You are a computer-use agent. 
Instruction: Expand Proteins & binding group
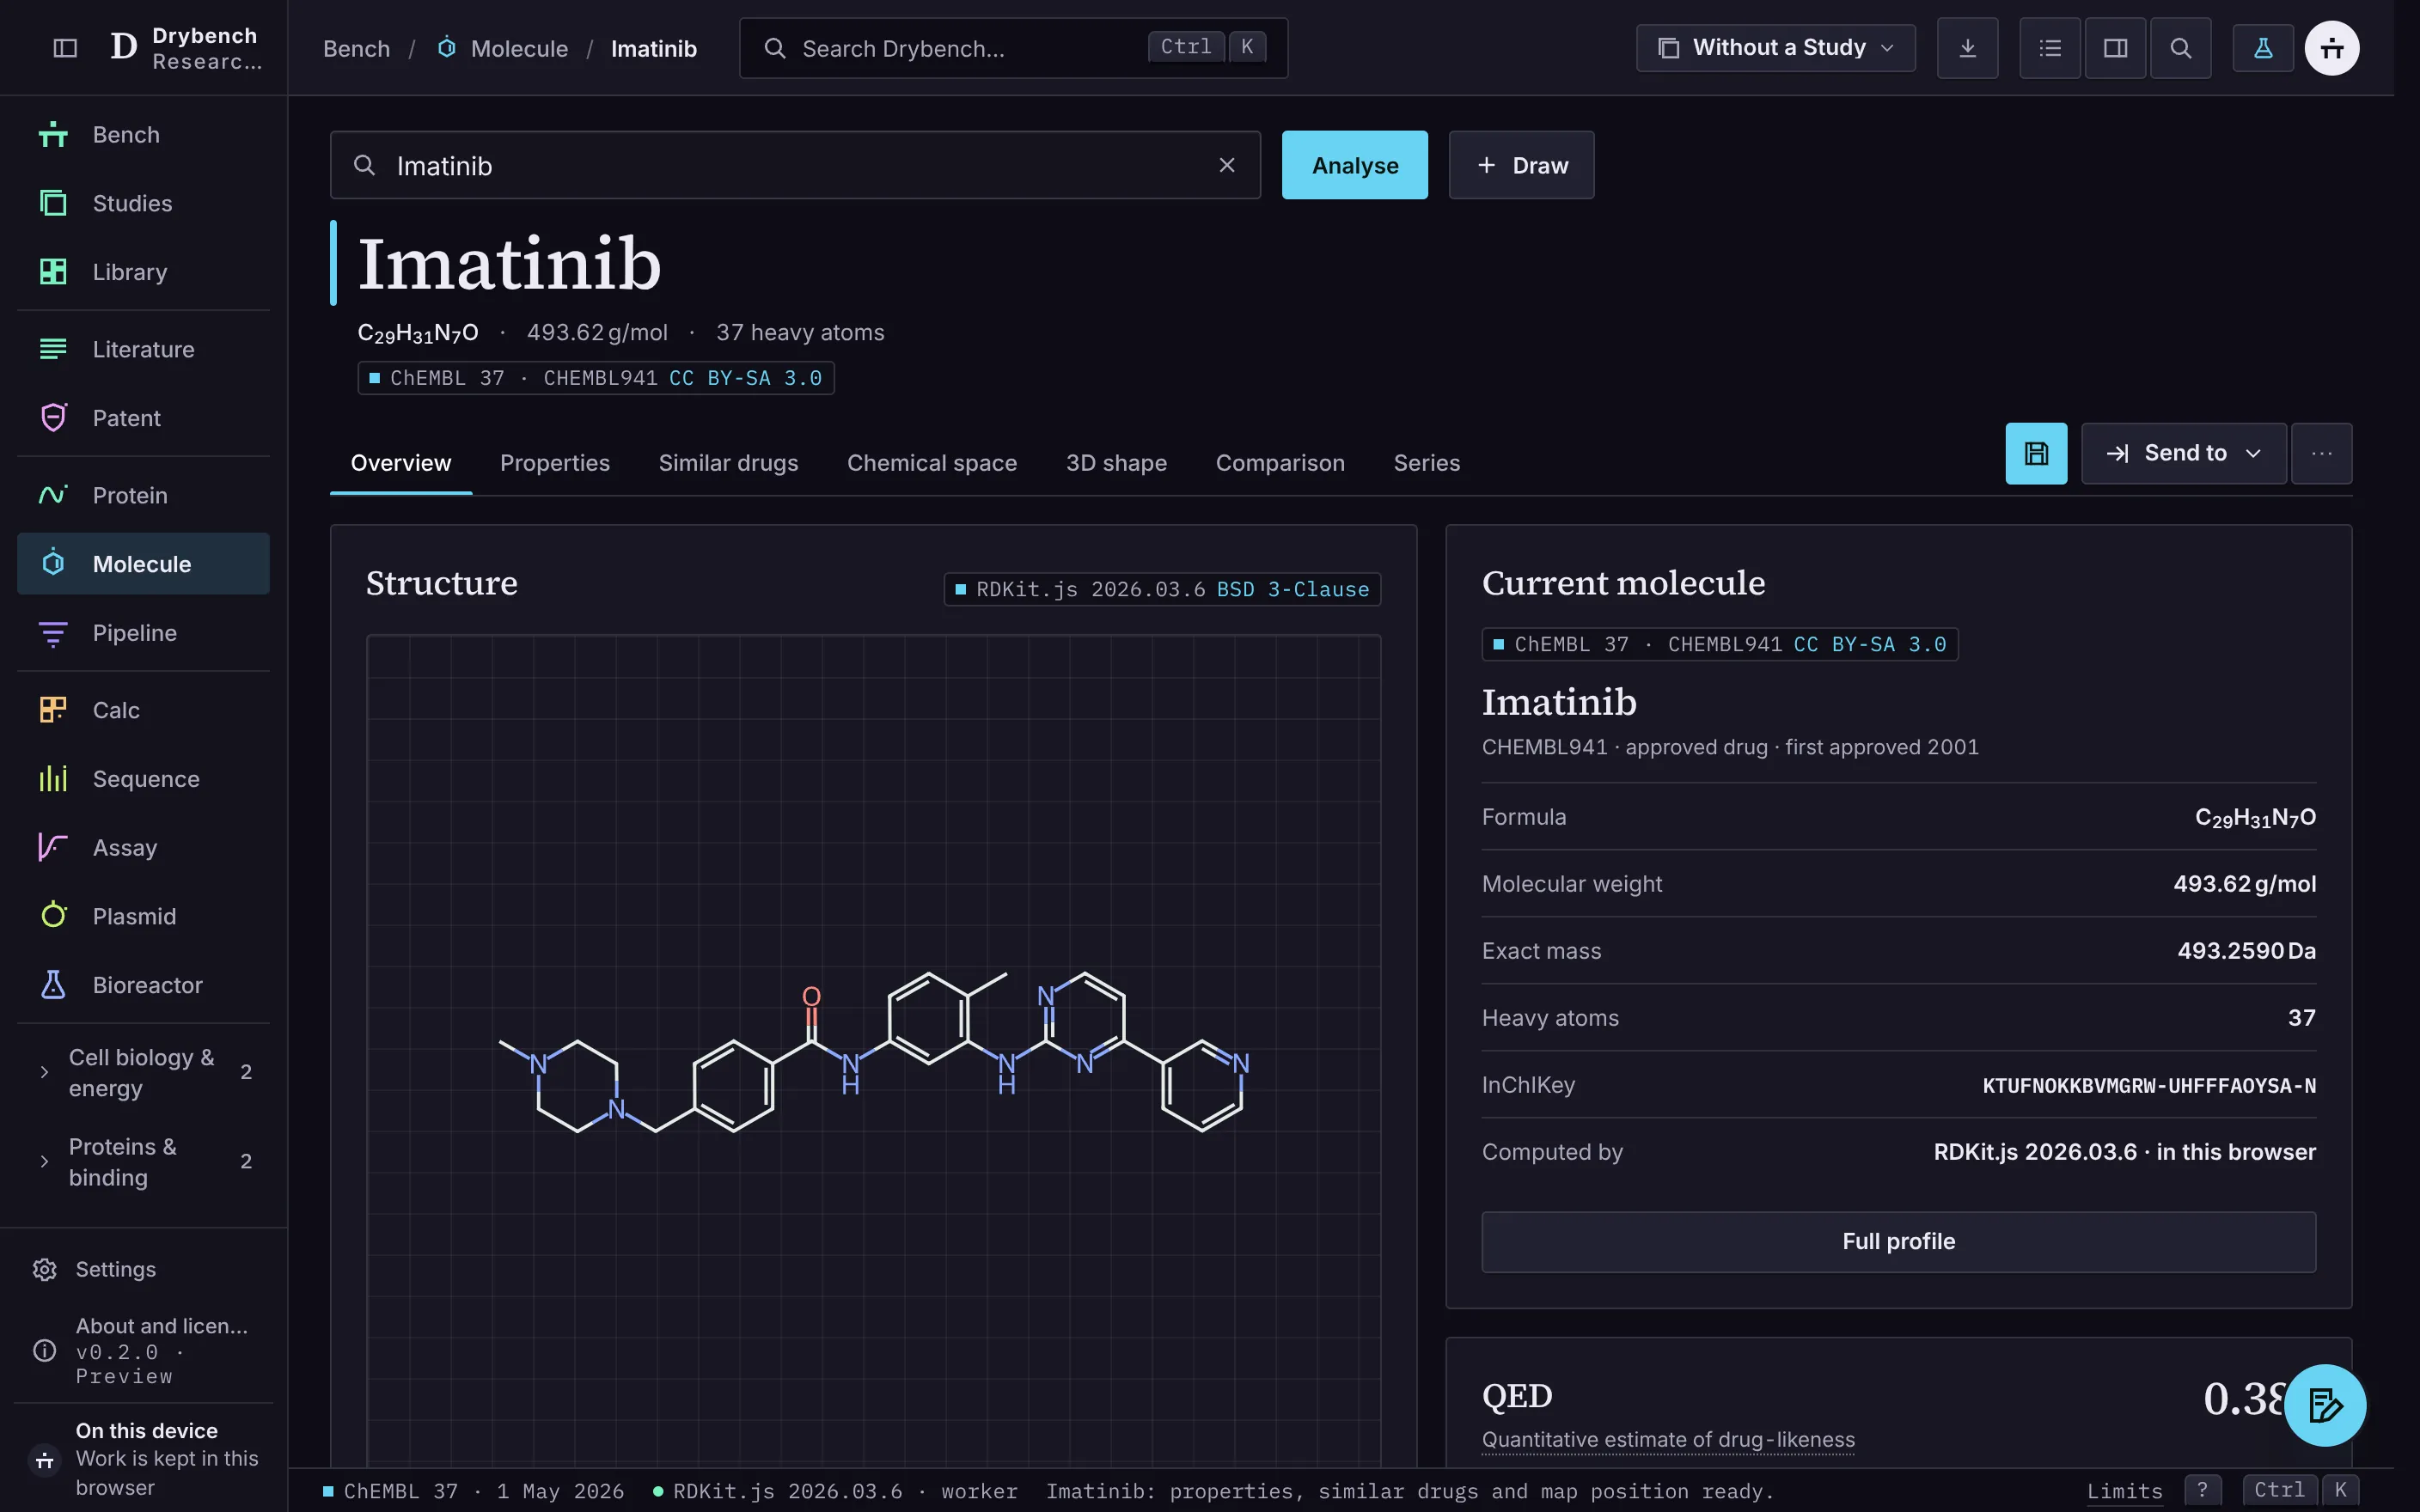point(143,1162)
